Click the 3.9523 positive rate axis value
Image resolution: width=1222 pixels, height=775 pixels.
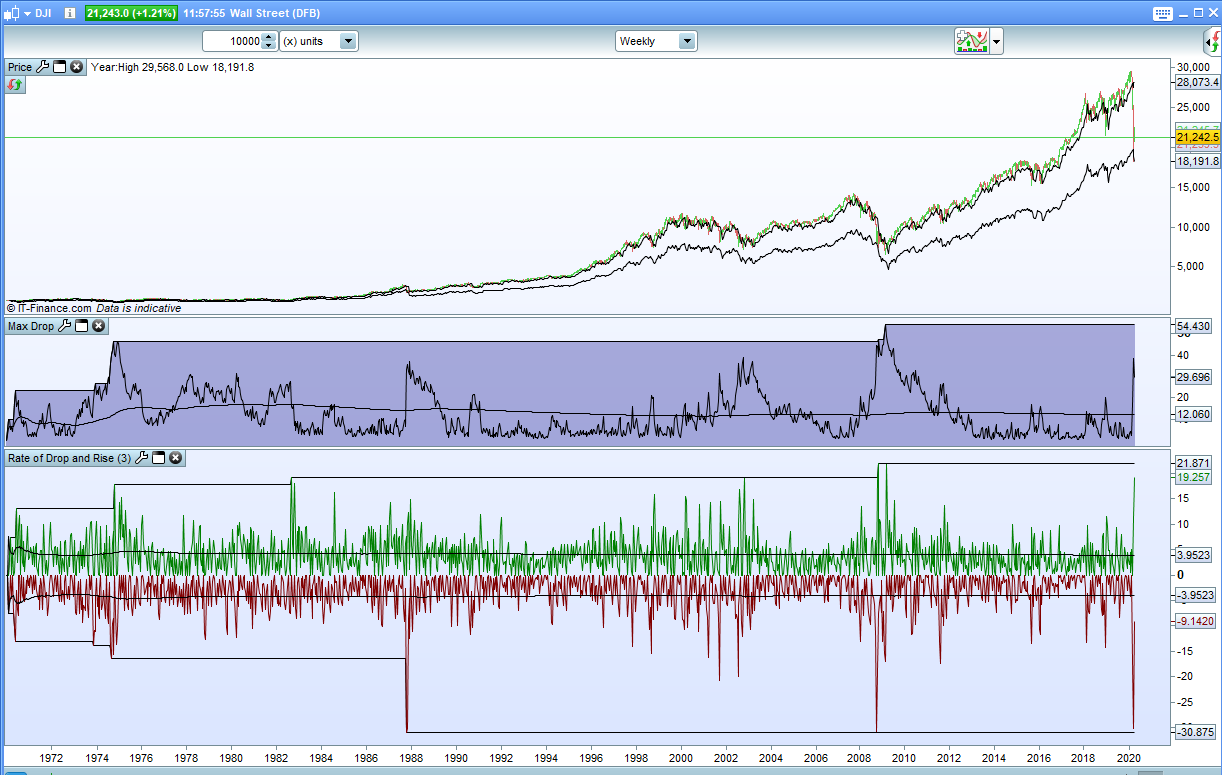pos(1195,555)
